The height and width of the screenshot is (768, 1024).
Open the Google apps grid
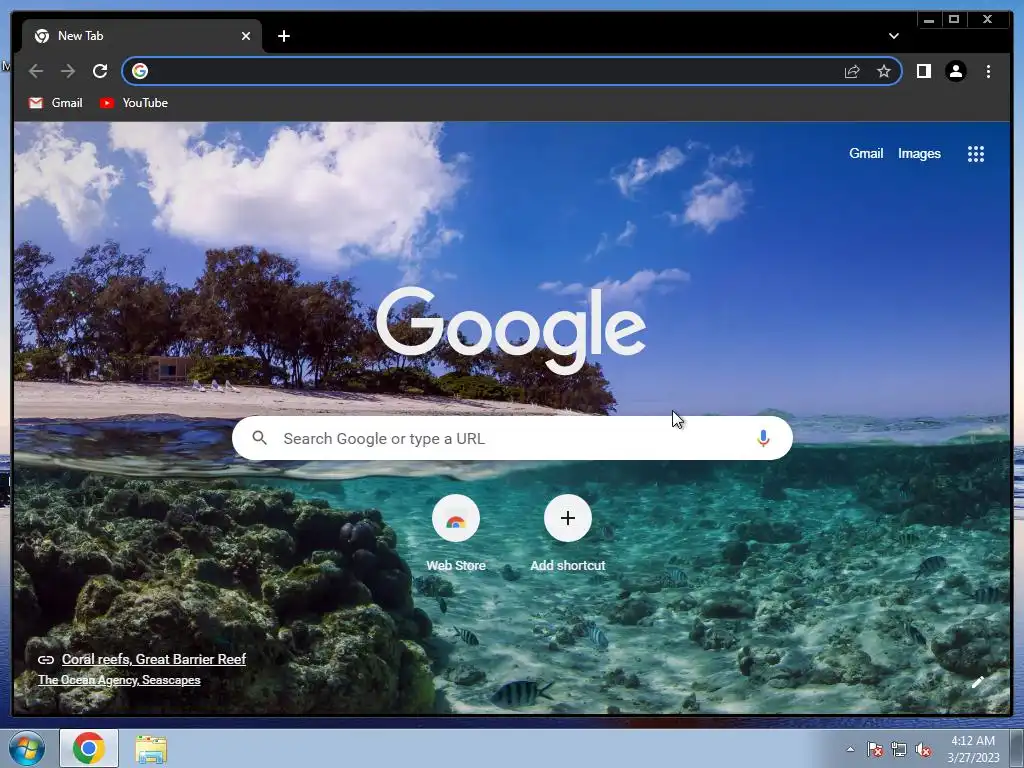tap(976, 154)
